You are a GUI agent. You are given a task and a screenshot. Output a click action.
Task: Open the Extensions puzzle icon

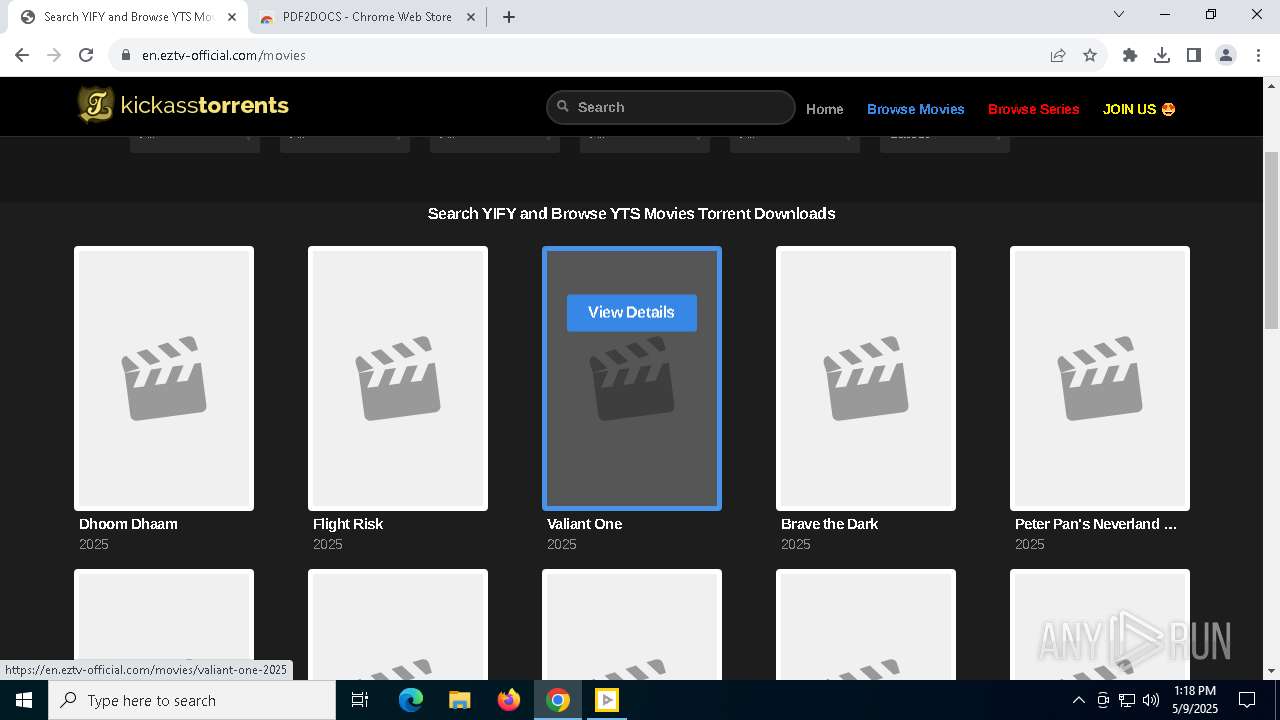click(x=1130, y=55)
